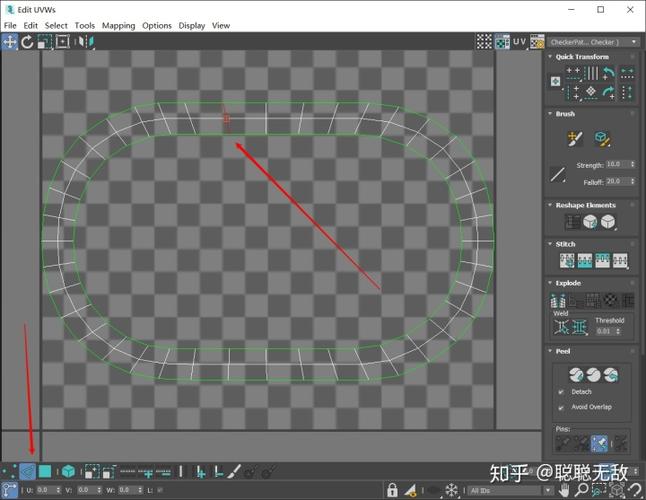Open the CheckerPattern texture dropdown
This screenshot has width=646, height=500.
tap(593, 42)
